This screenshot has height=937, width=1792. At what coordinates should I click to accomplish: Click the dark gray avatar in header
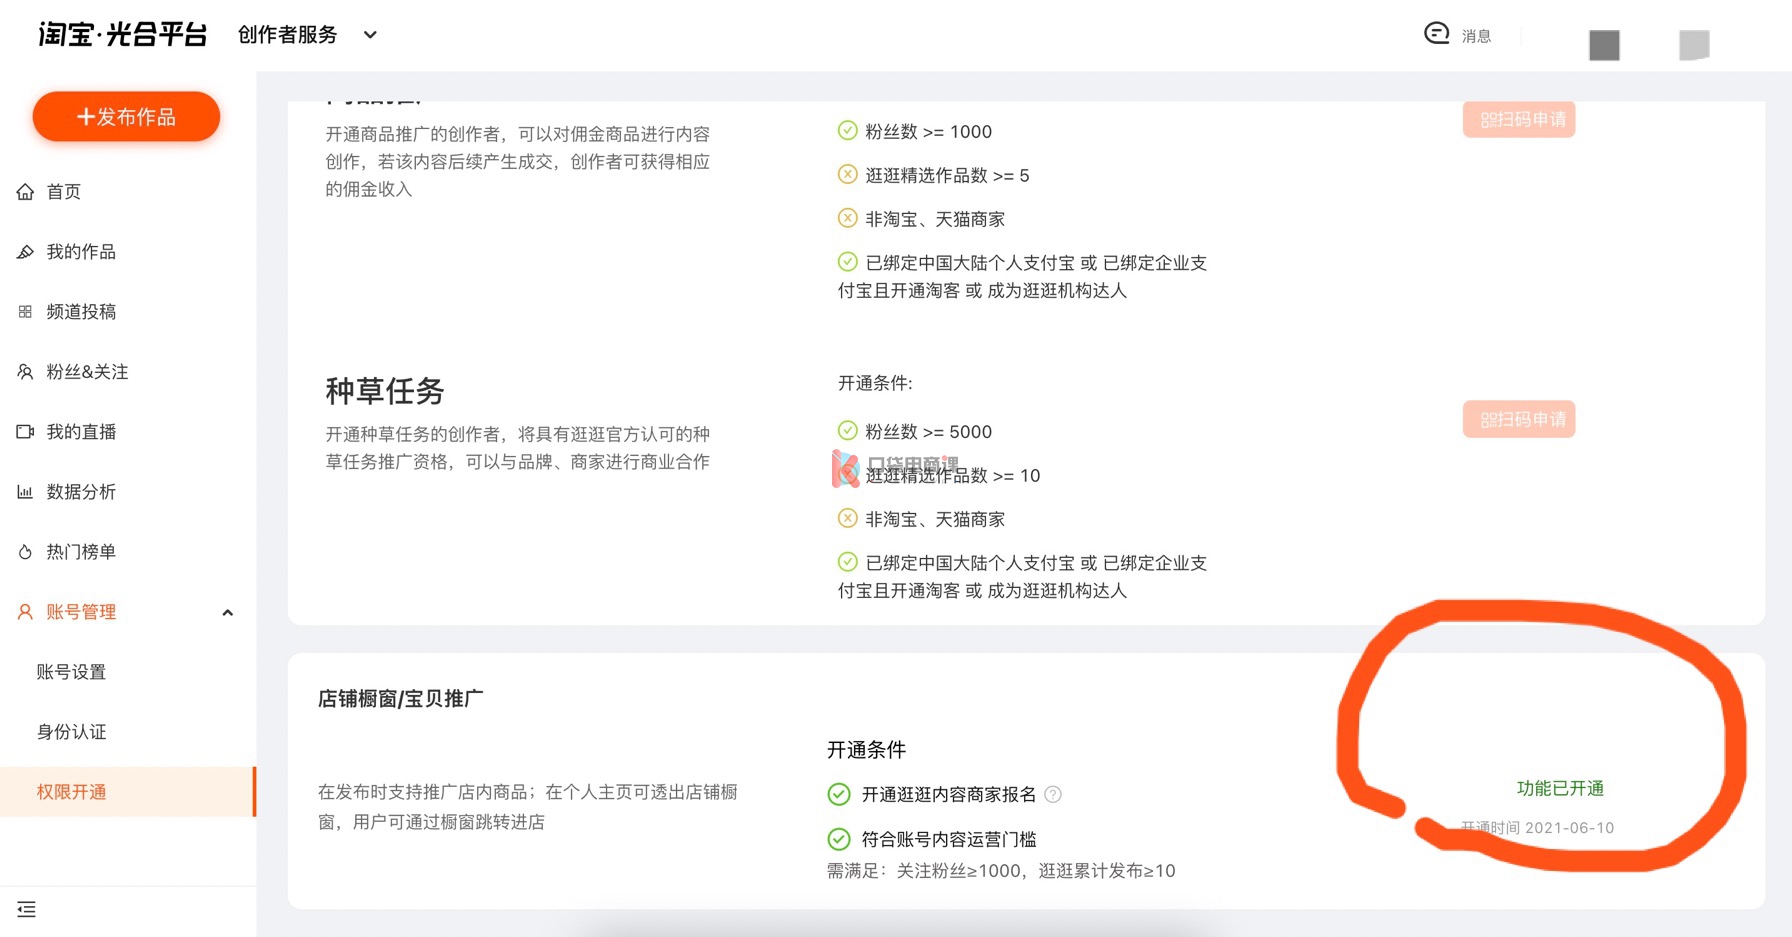pyautogui.click(x=1604, y=45)
